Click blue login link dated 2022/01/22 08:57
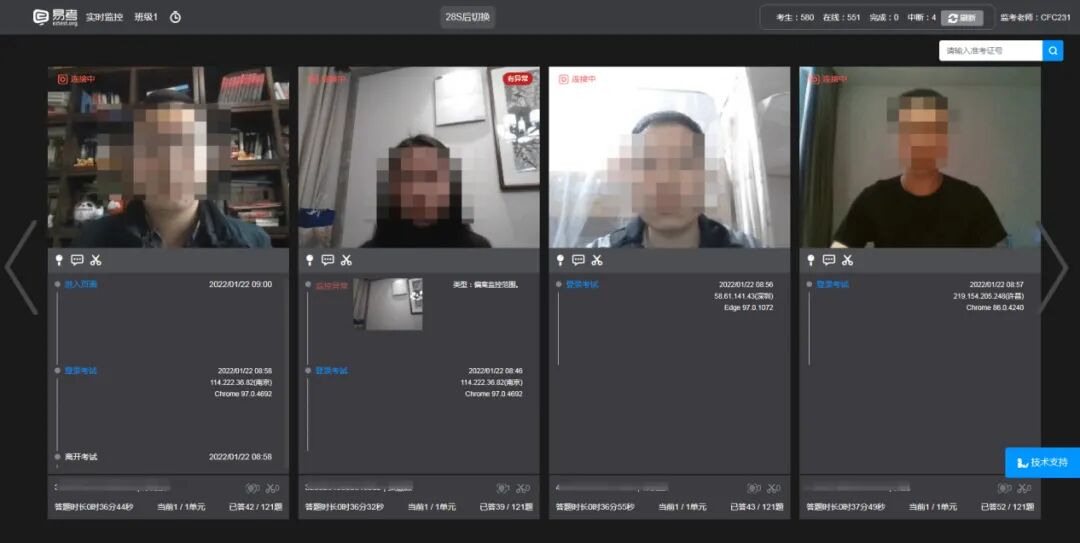Viewport: 1080px width, 543px height. coord(833,284)
